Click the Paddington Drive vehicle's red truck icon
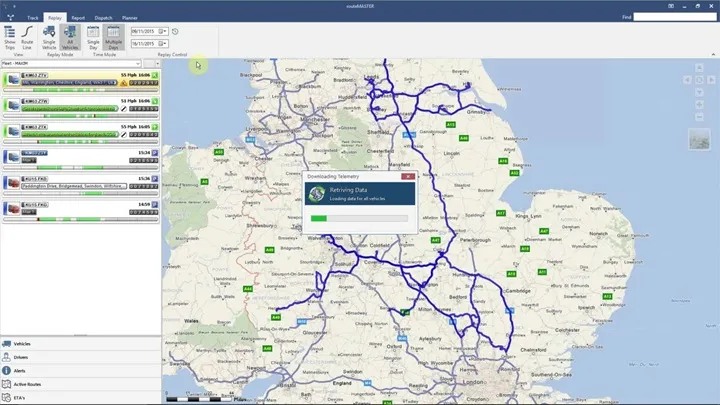This screenshot has width=720, height=405. [13, 183]
